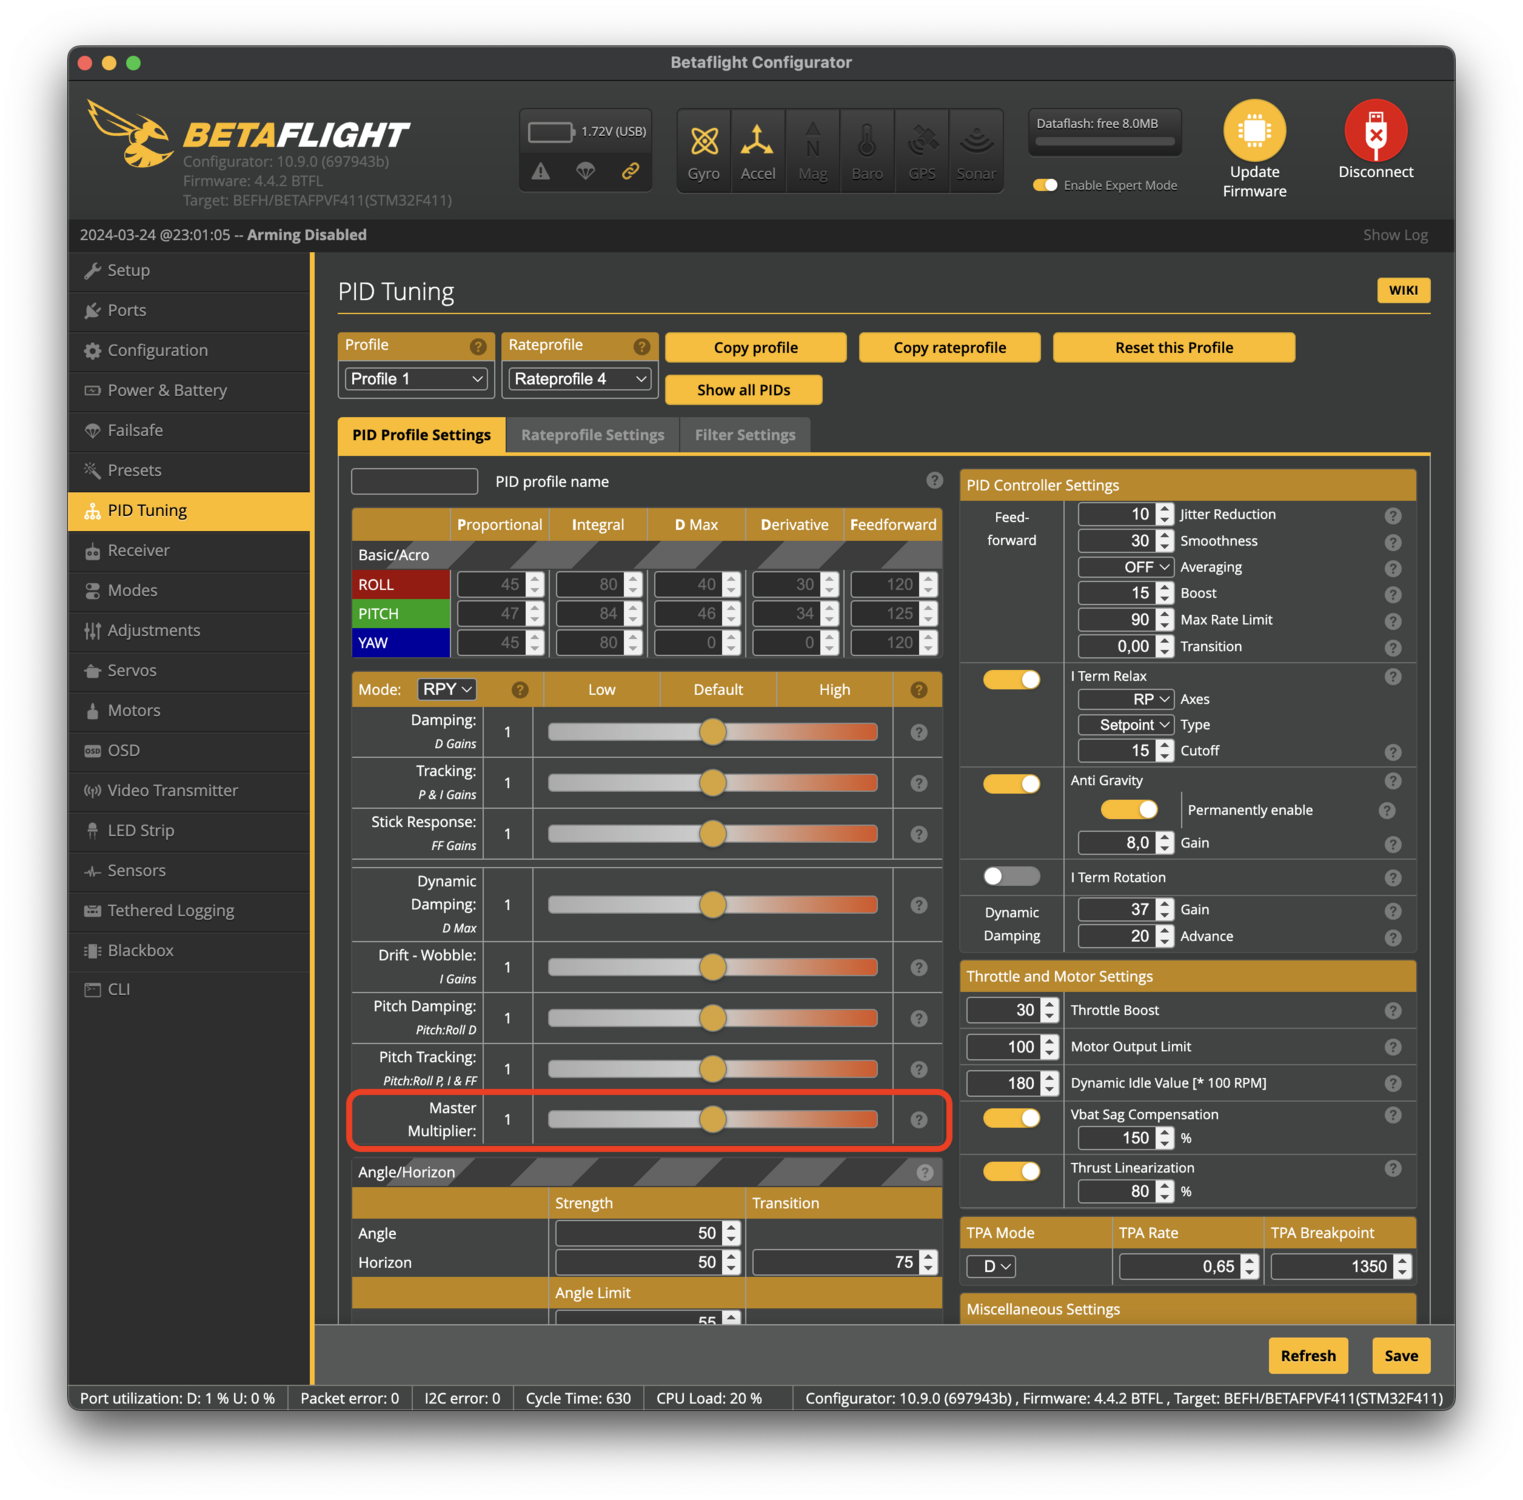Image resolution: width=1523 pixels, height=1500 pixels.
Task: Click the help icon next to Rateprofile
Action: (x=642, y=346)
